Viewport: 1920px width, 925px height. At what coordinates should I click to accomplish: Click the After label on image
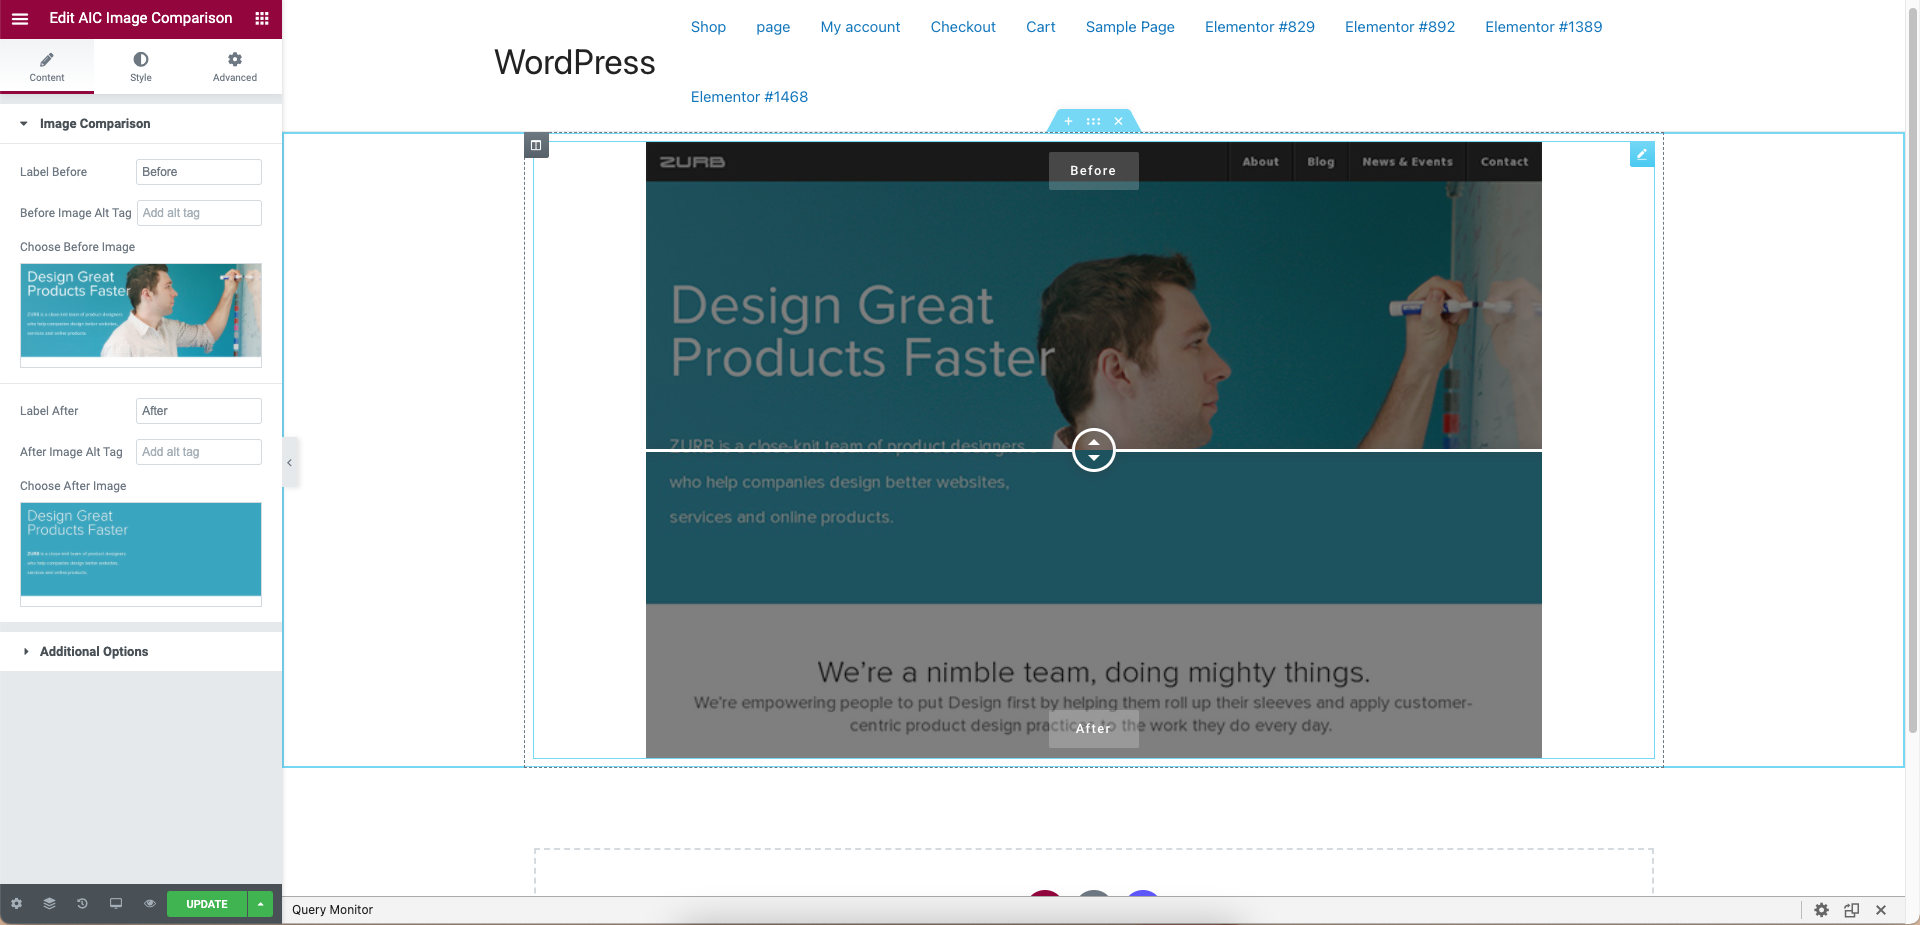pos(1093,729)
